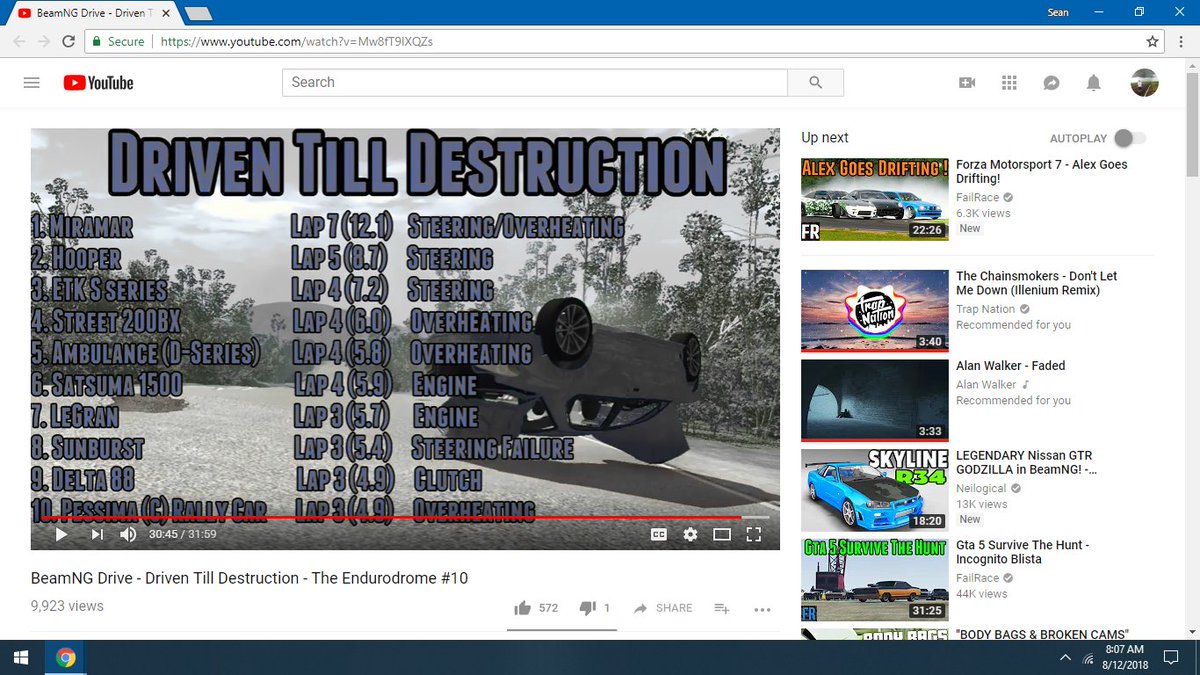Viewport: 1200px width, 675px height.
Task: Open the upload video camera icon
Action: pyautogui.click(x=967, y=83)
